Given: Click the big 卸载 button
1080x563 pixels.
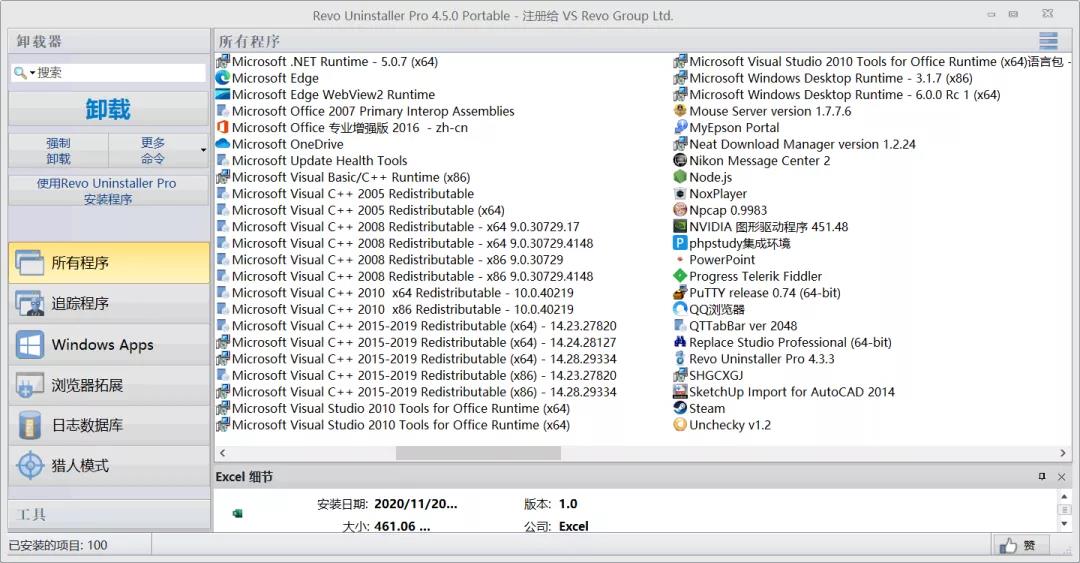Looking at the screenshot, I should point(108,109).
